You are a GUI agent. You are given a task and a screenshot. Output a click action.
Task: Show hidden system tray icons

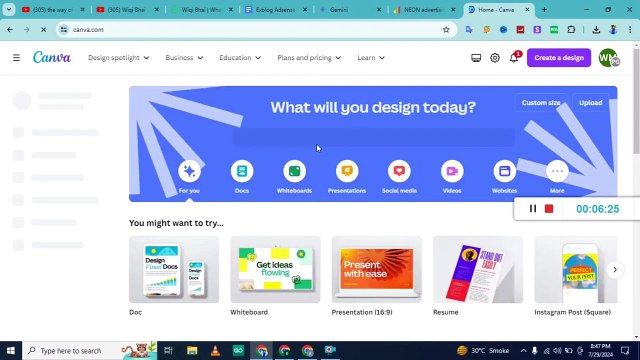(x=523, y=351)
